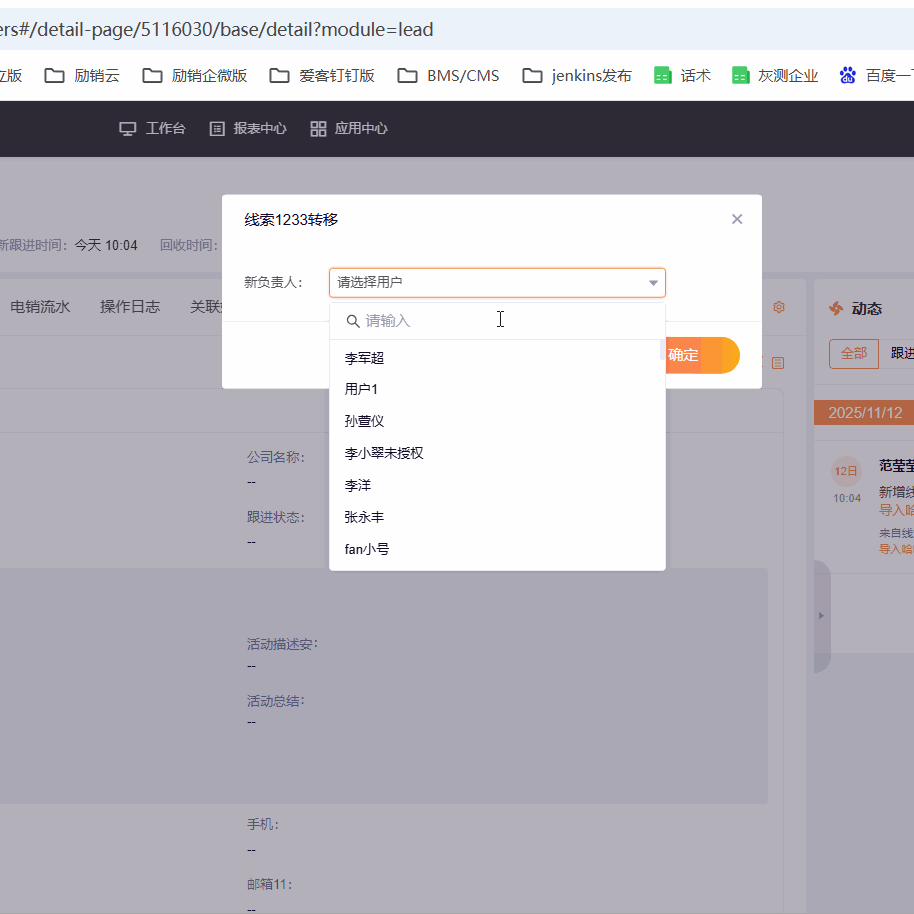This screenshot has width=914, height=914.
Task: Open the 应用中心 grid icon
Action: click(318, 128)
